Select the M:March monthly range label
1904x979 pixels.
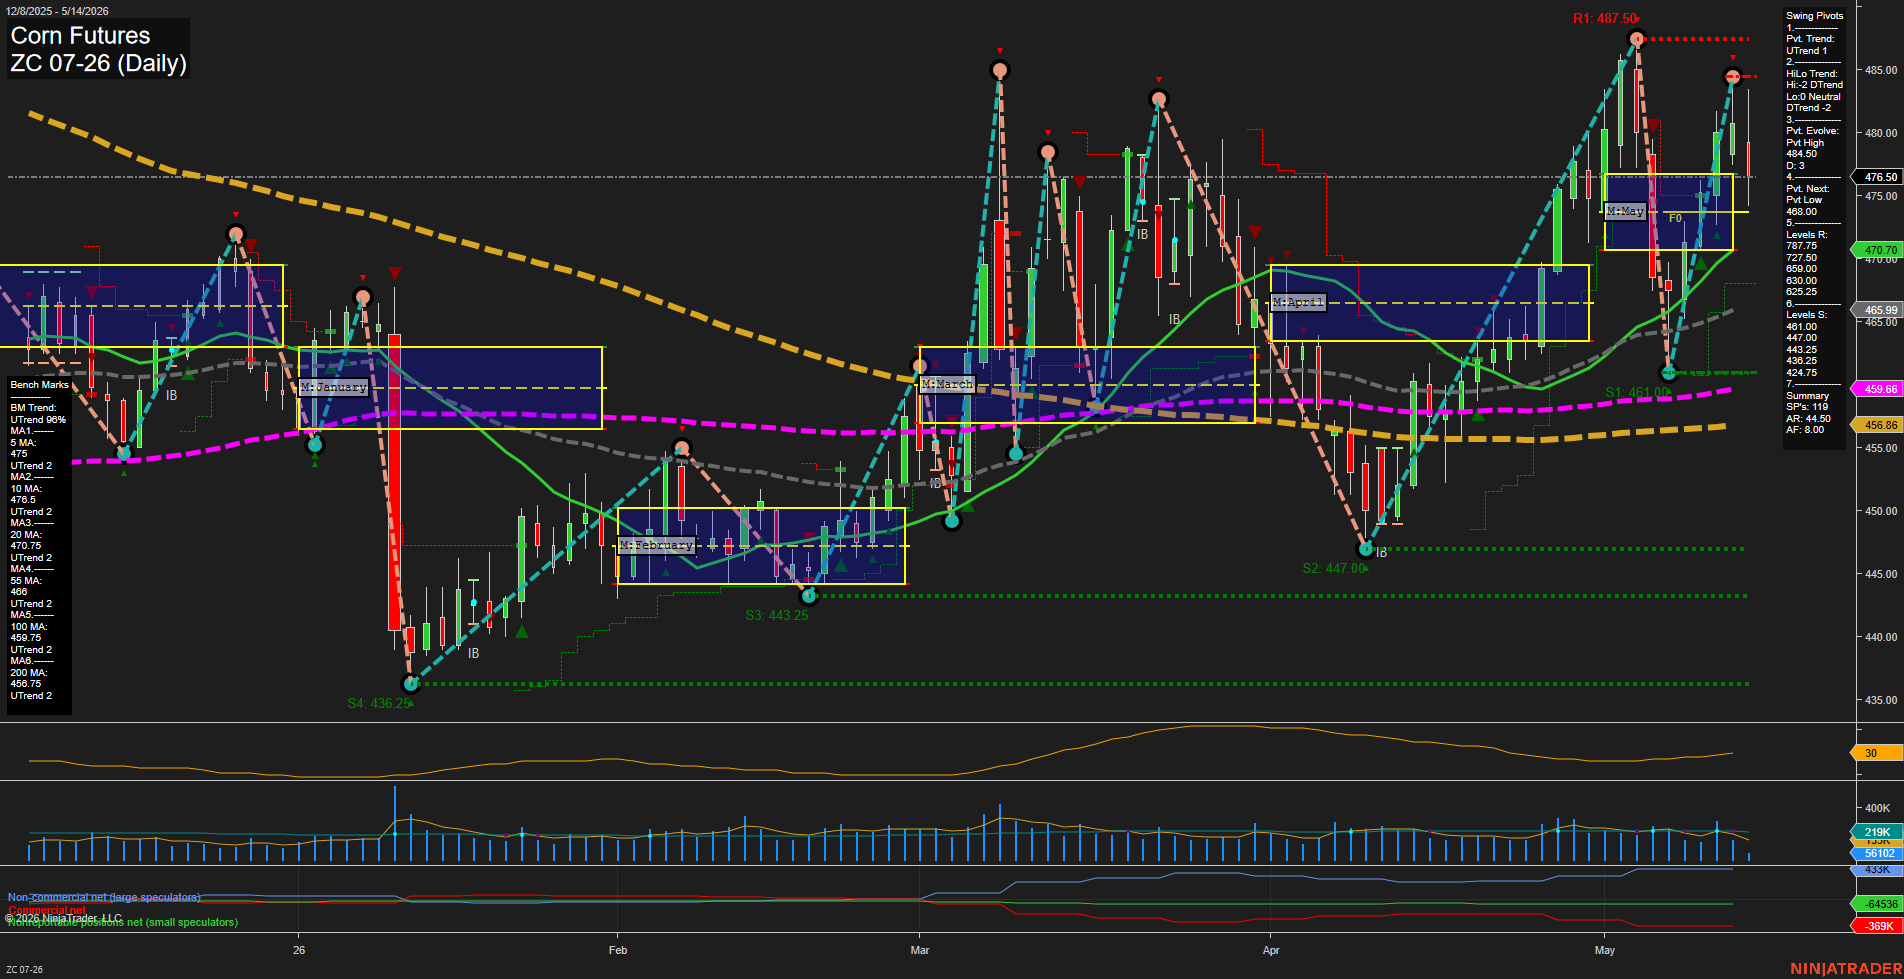point(946,384)
